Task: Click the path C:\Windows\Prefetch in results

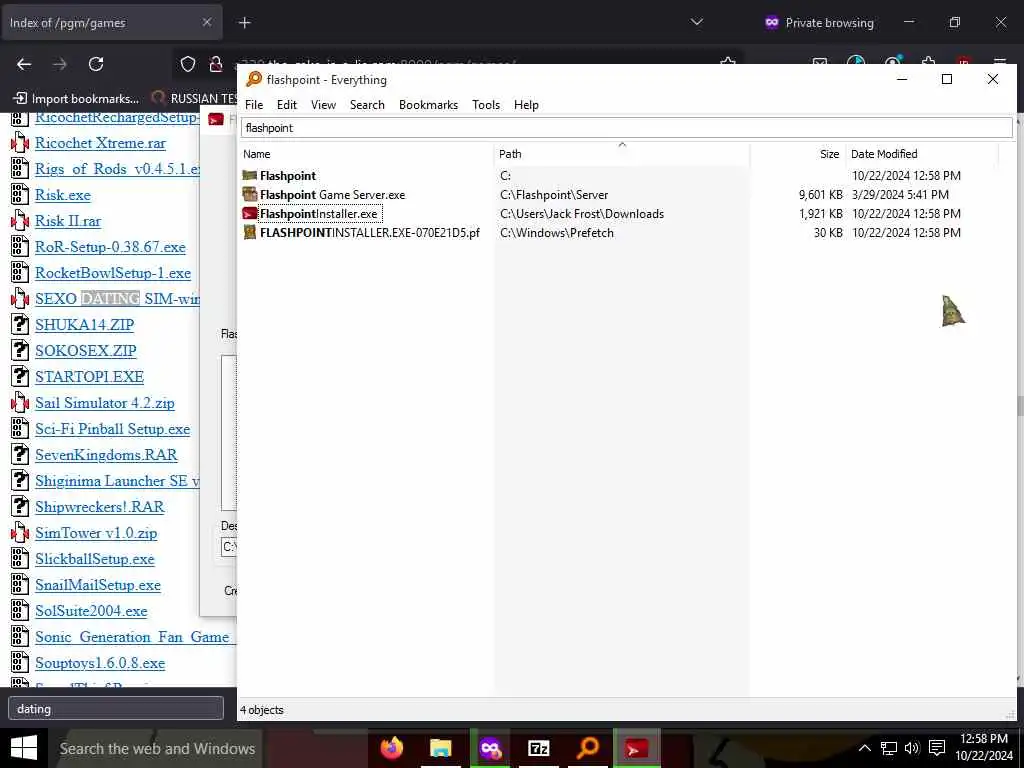Action: click(x=556, y=232)
